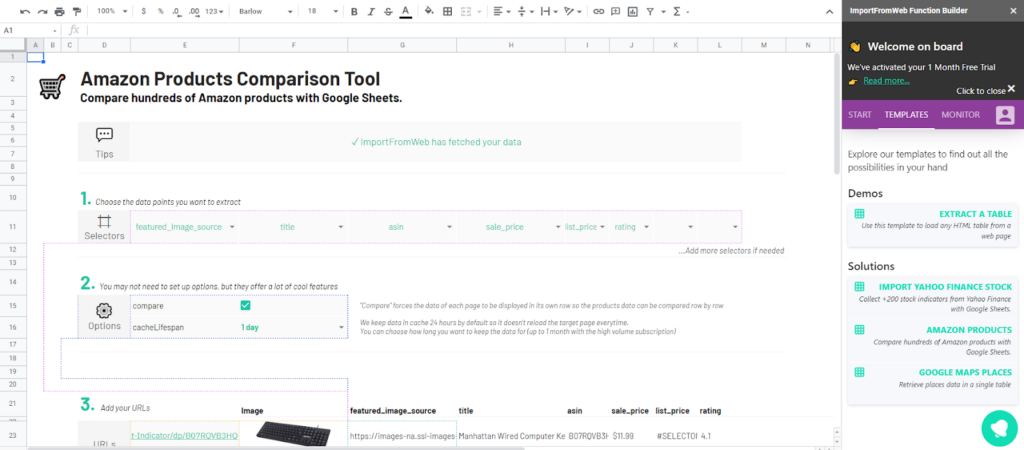Screen dimensions: 1024x450
Task: Apply the paint format tool
Action: coord(77,12)
